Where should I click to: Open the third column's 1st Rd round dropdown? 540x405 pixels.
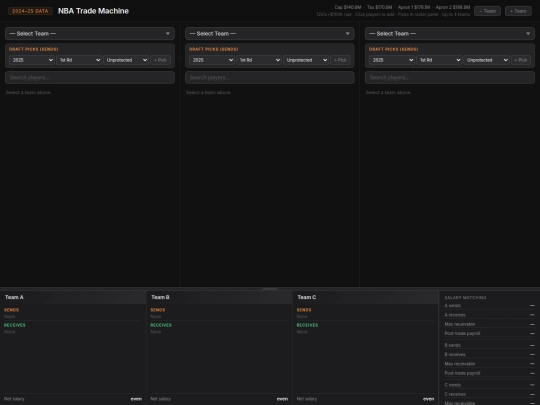[x=439, y=60]
